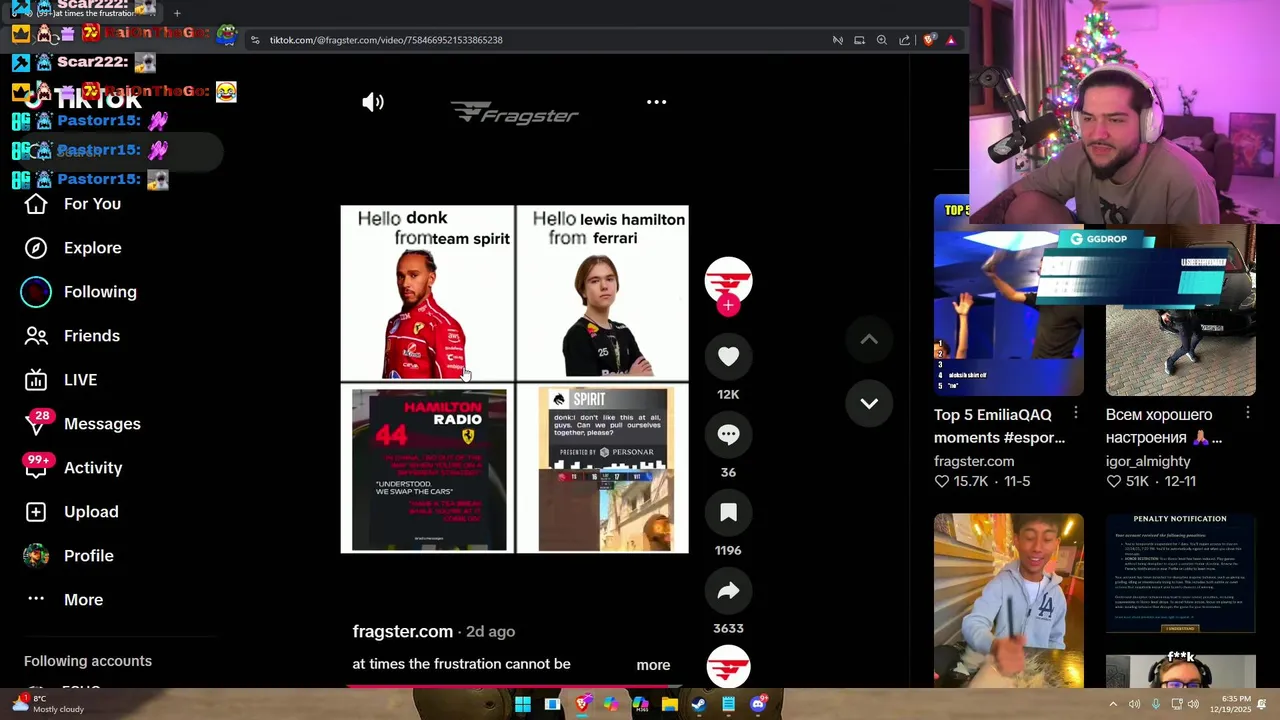Open Discord from the taskbar
The height and width of the screenshot is (720, 1280).
pos(758,704)
